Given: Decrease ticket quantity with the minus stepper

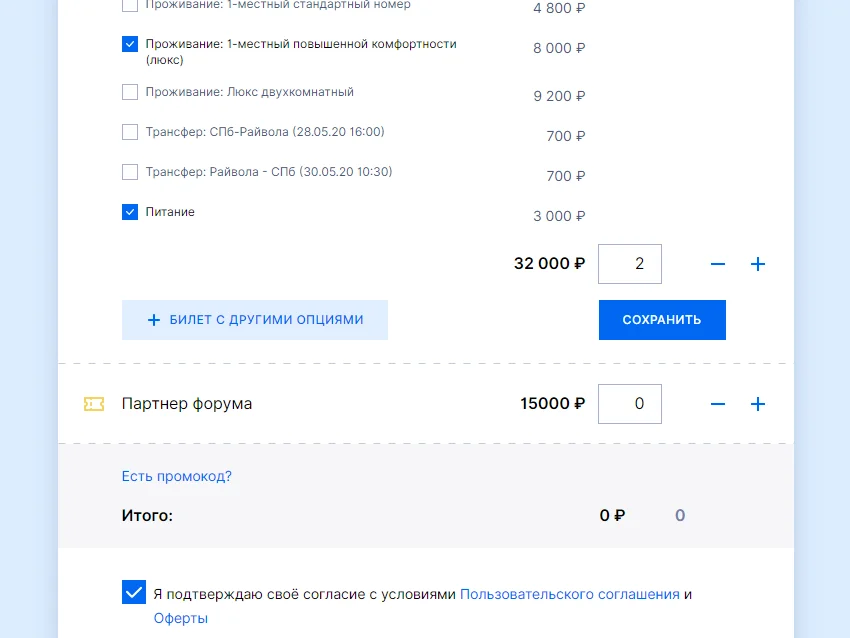Looking at the screenshot, I should [718, 264].
